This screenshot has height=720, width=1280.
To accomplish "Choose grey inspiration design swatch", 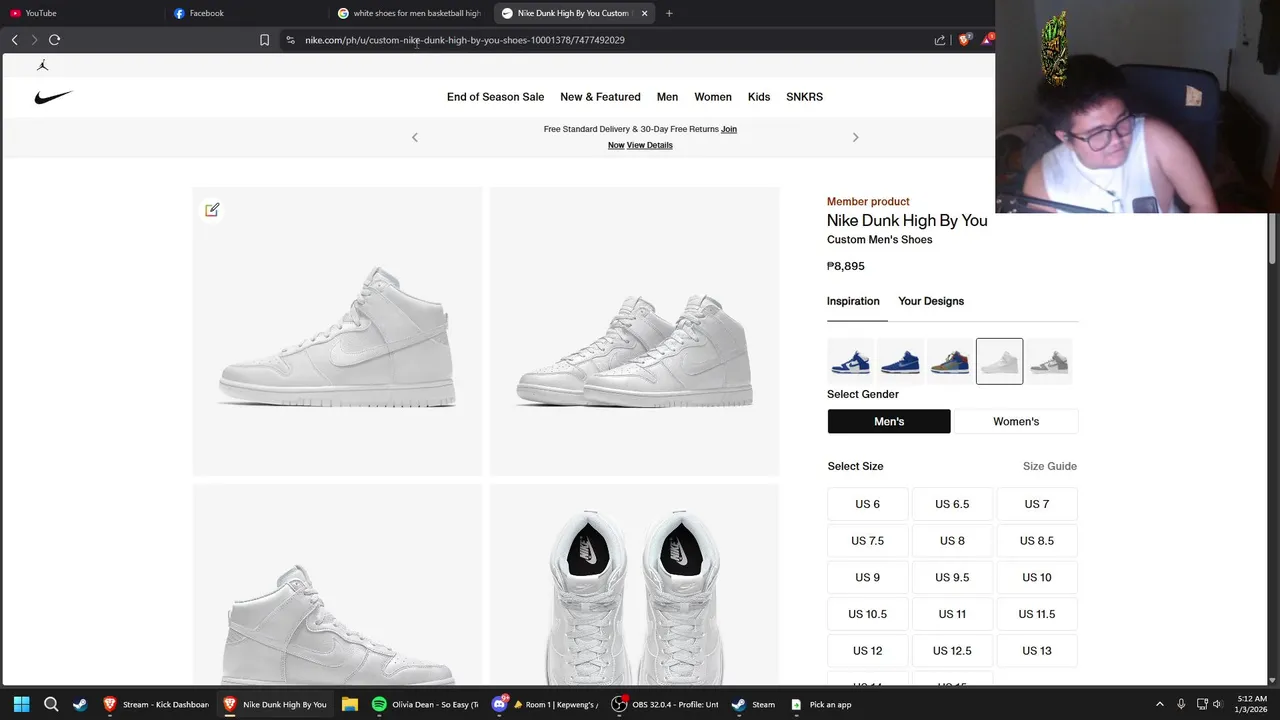I will tap(1049, 361).
